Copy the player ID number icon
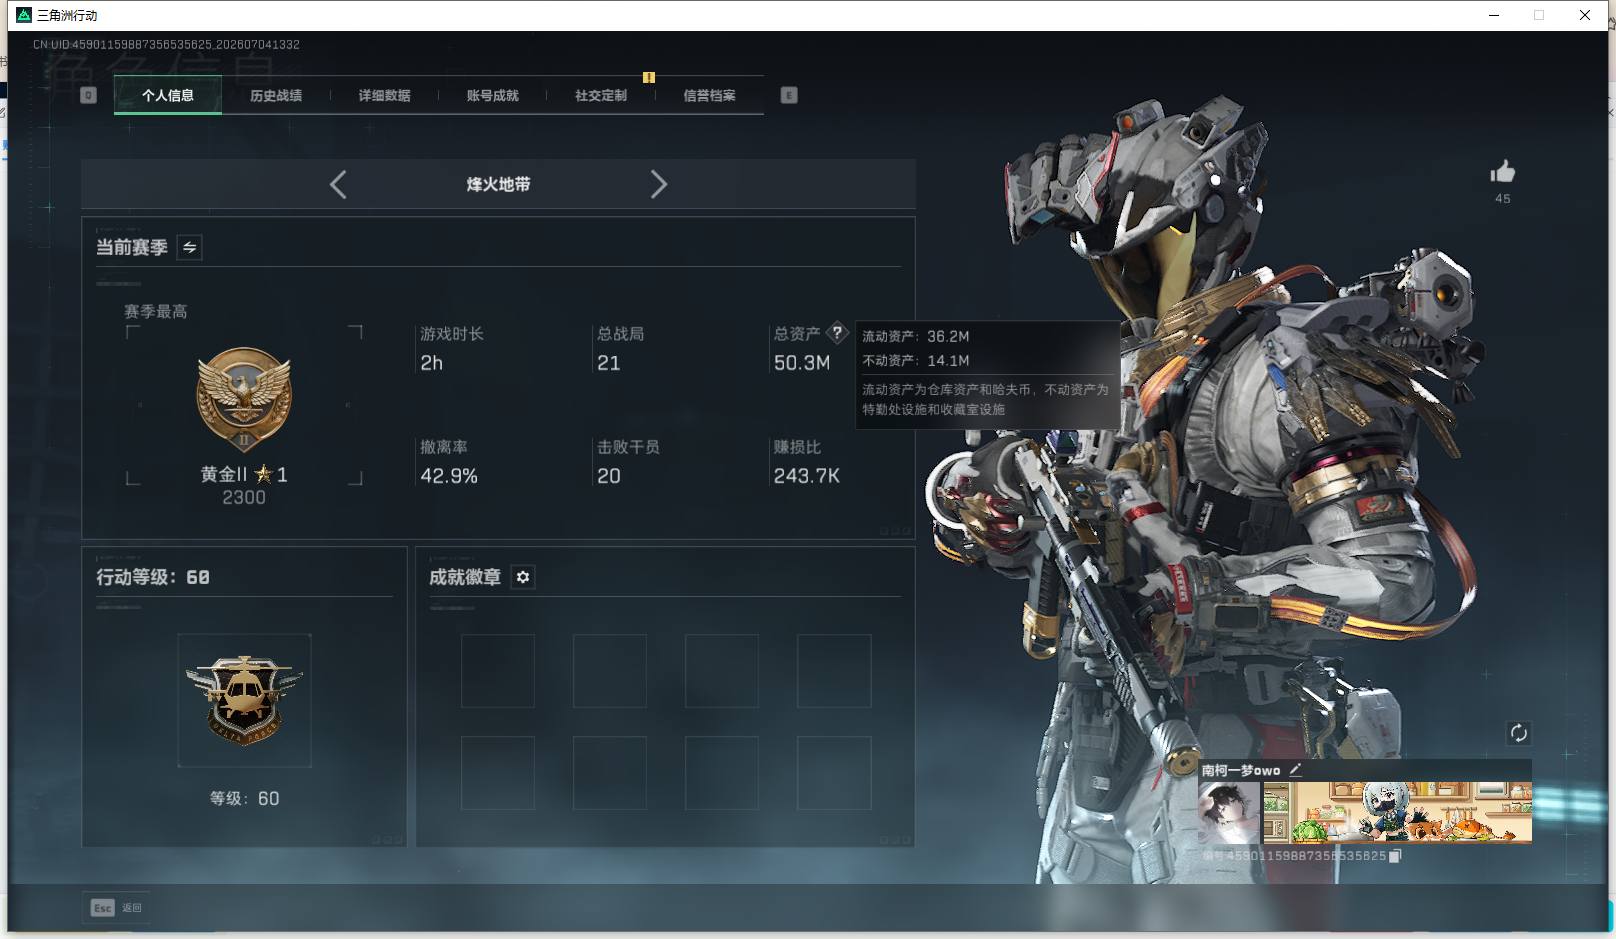Image resolution: width=1616 pixels, height=939 pixels. tap(1395, 856)
